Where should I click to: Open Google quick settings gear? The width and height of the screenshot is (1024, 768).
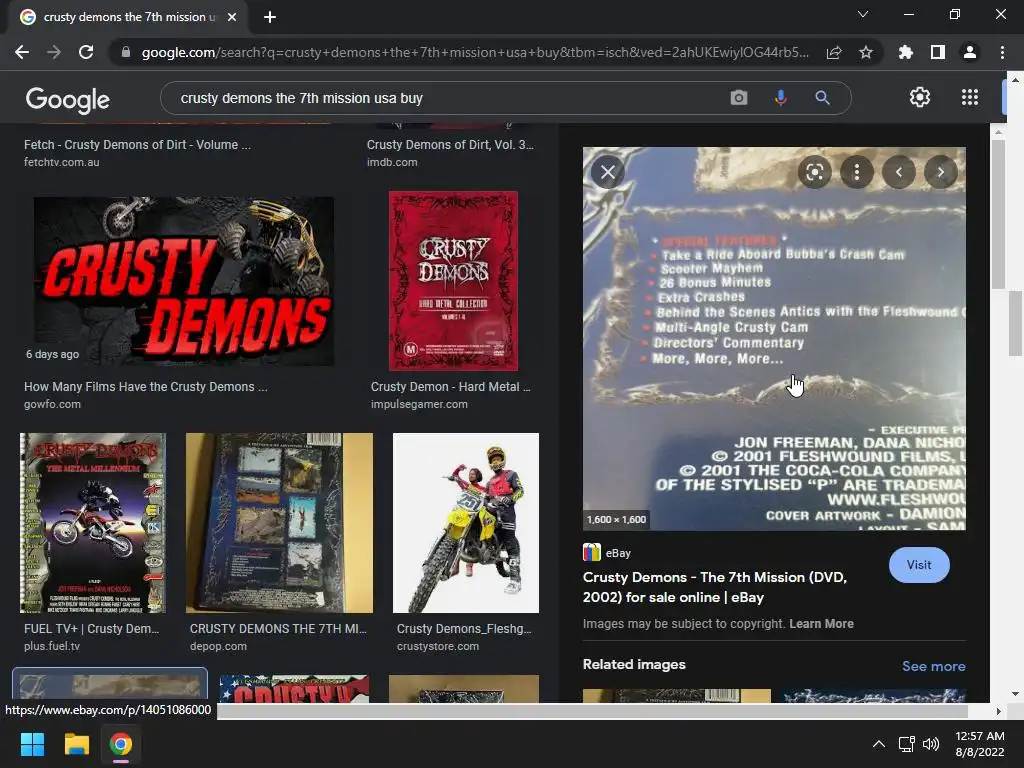920,97
